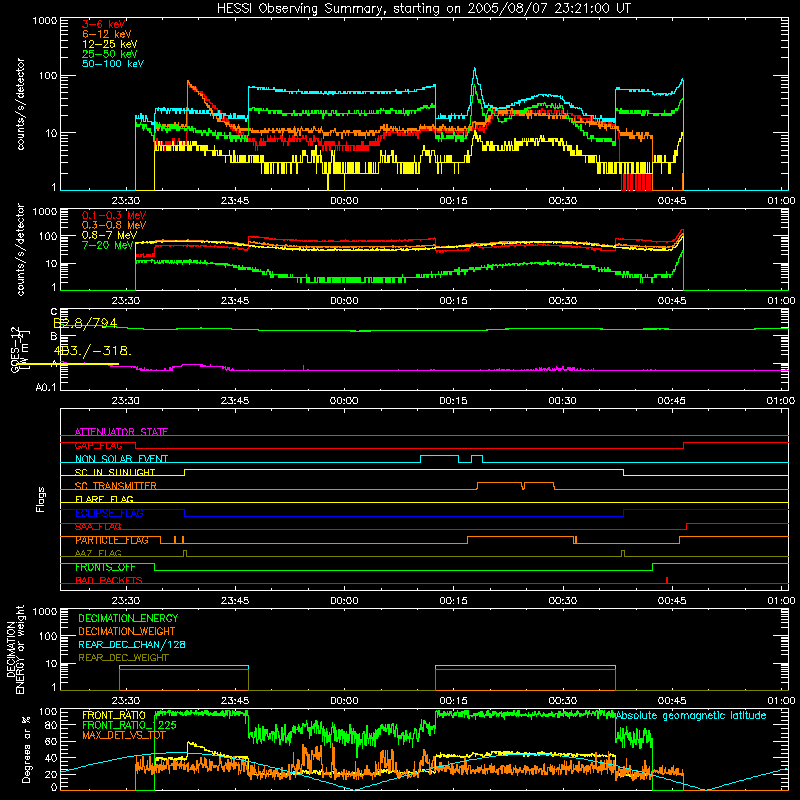800x800 pixels.
Task: Click the yellow FRONT_RATIO legend label
Action: (x=114, y=716)
